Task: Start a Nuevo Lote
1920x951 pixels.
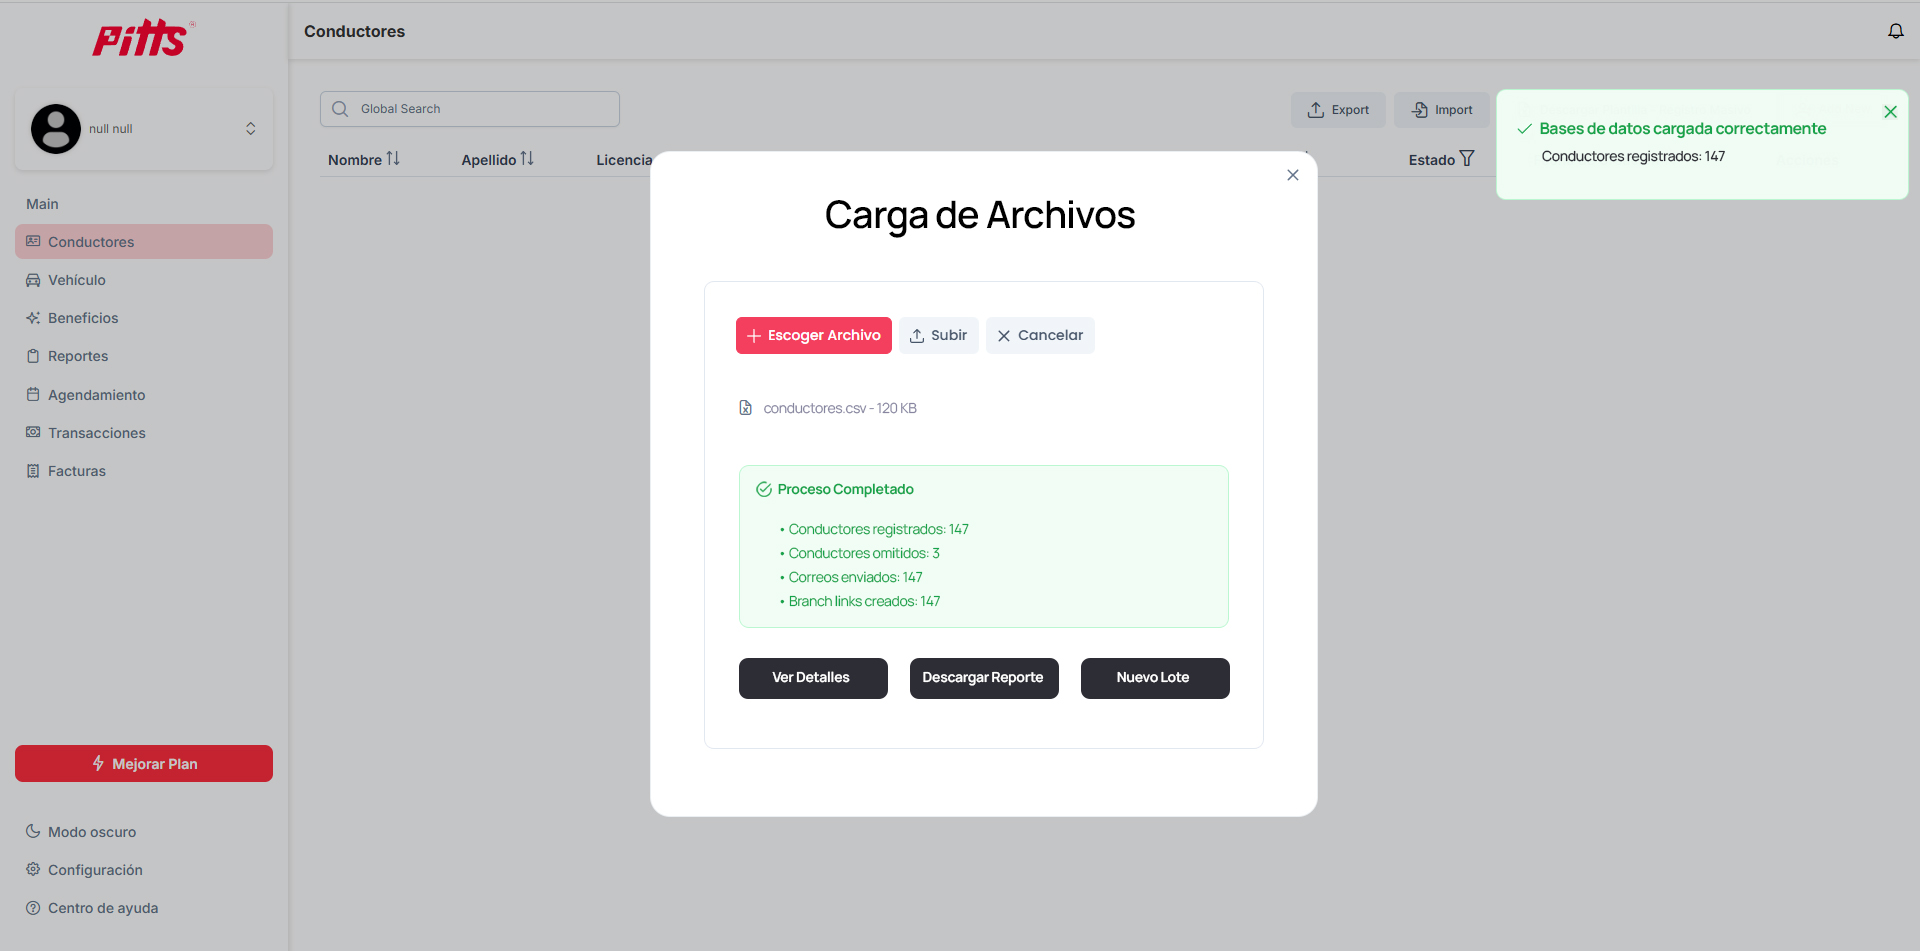Action: 1154,678
